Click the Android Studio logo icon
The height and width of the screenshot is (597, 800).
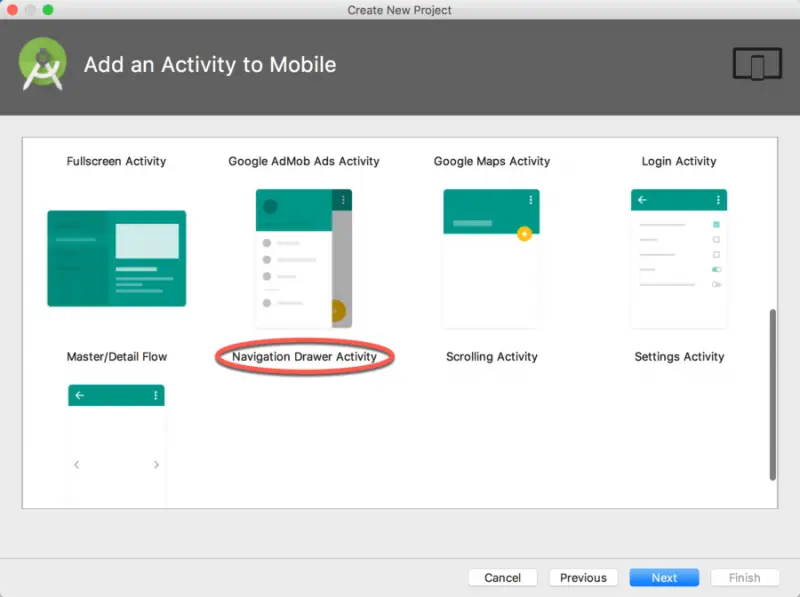click(42, 65)
